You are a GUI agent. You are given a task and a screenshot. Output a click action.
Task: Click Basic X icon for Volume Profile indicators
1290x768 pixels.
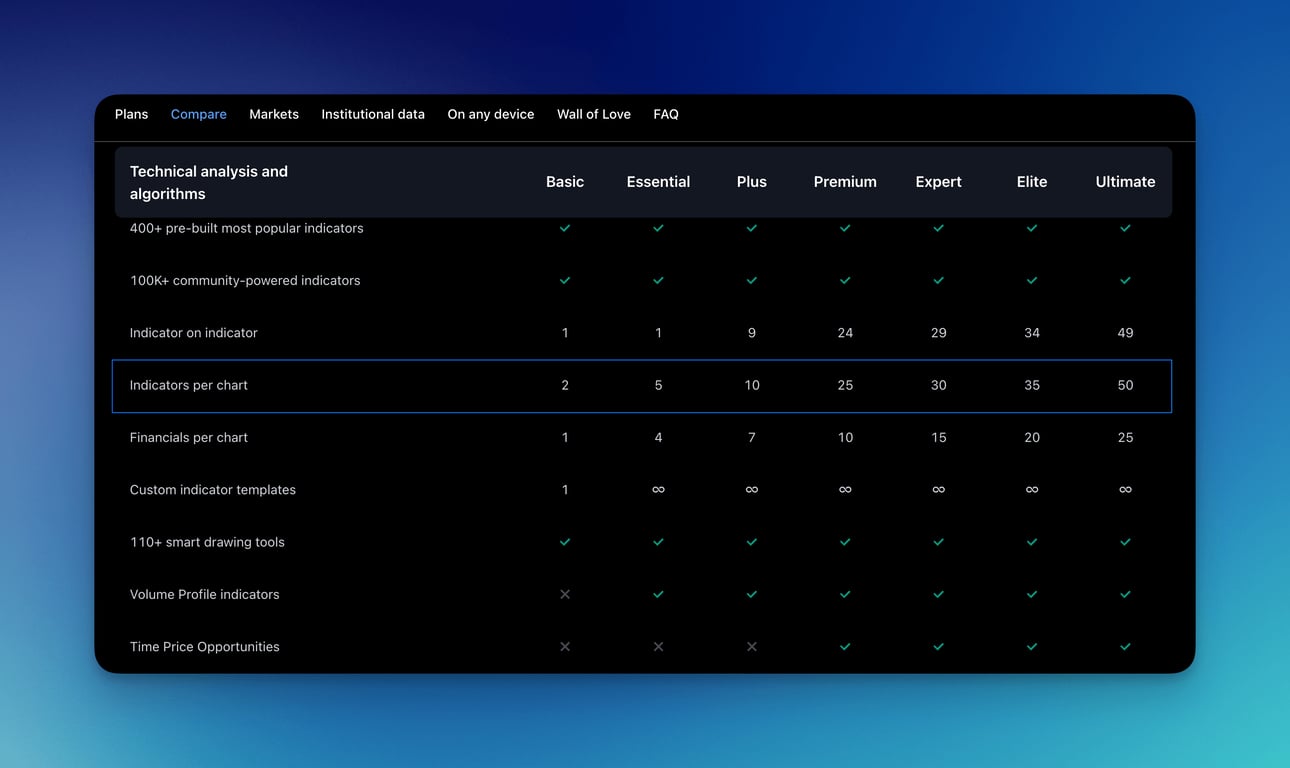565,594
